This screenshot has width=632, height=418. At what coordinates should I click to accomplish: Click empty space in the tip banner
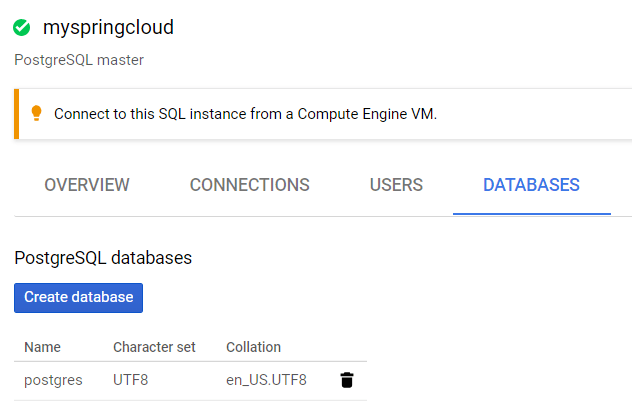point(540,114)
